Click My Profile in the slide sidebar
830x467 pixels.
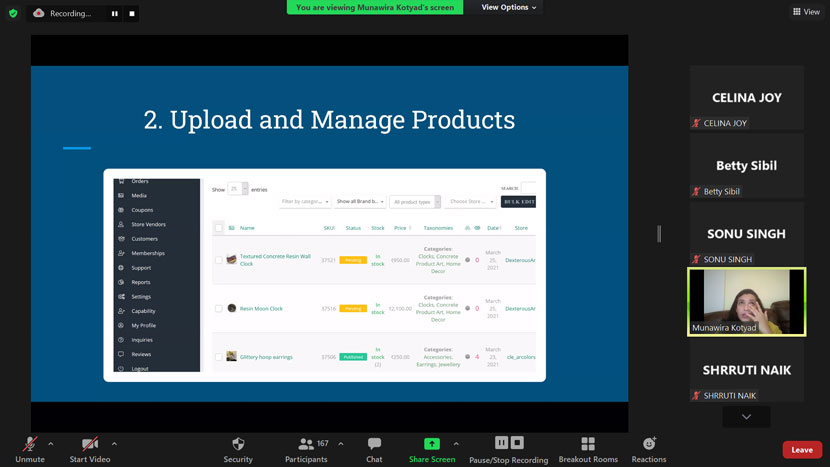[143, 326]
